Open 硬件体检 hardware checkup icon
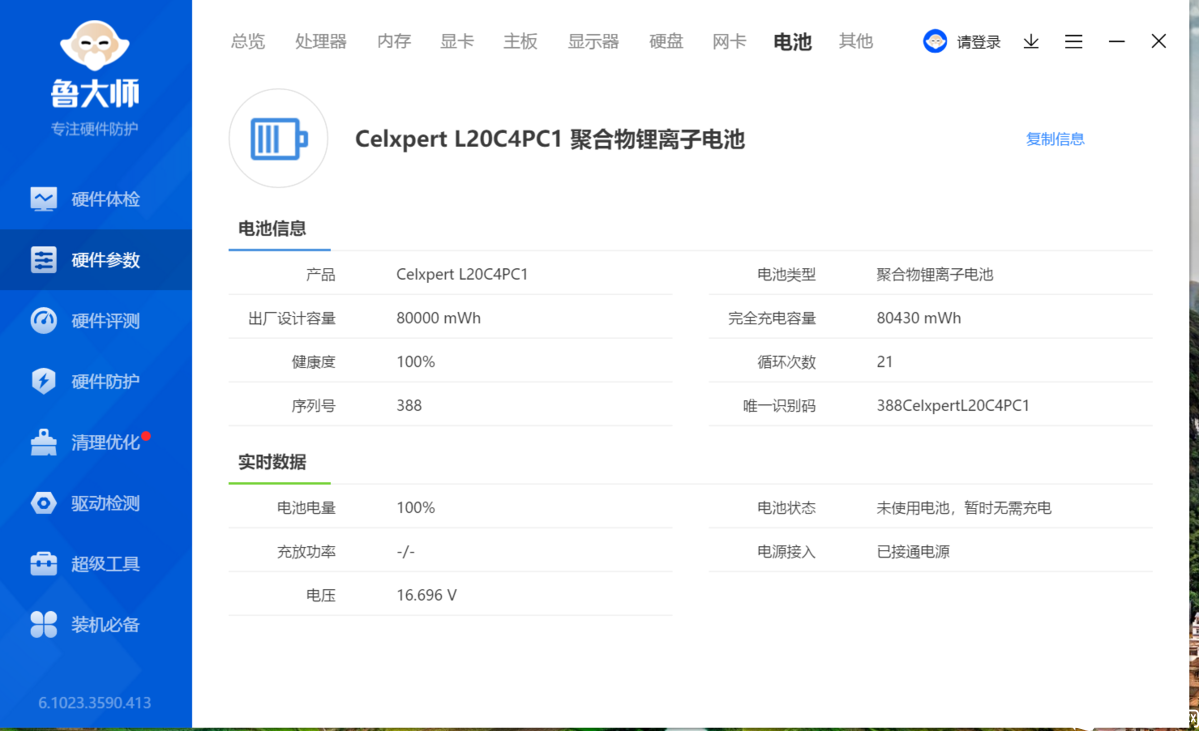 [44, 199]
